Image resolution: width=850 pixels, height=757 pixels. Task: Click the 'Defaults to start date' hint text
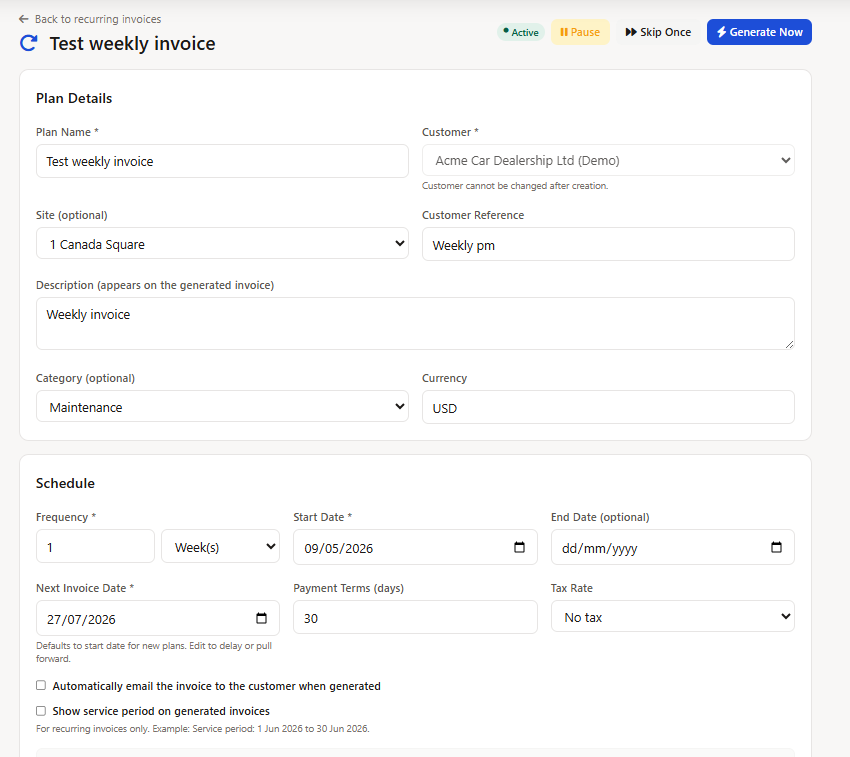154,652
